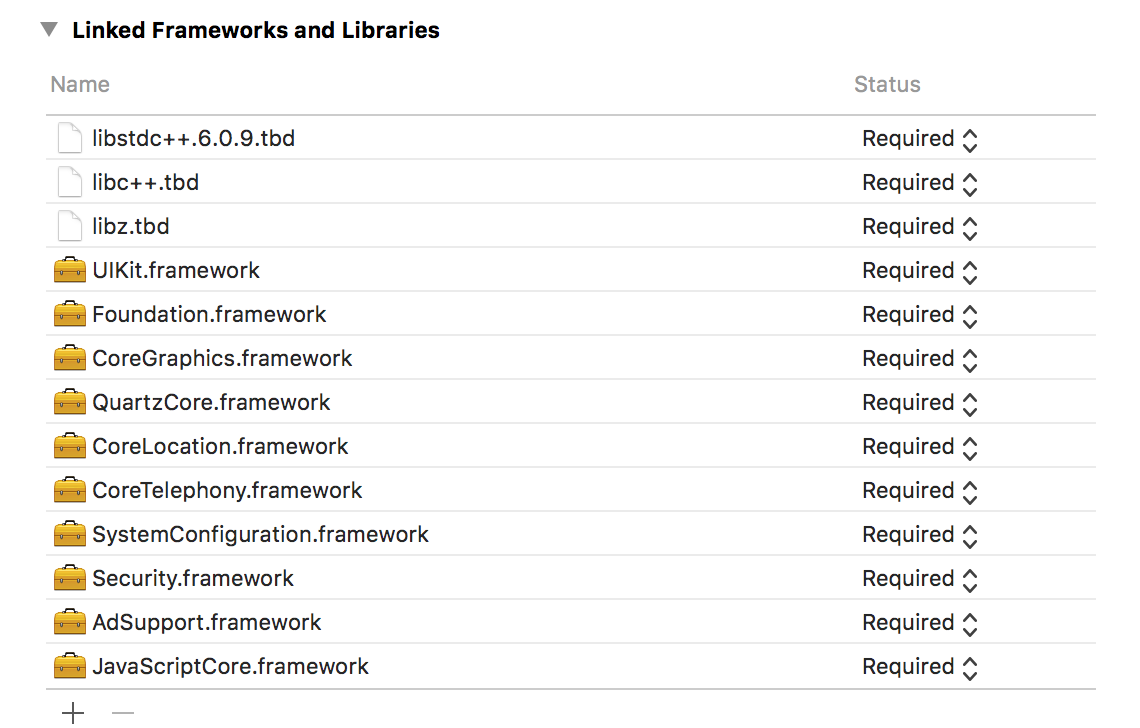Collapse the Linked Frameworks and Libraries section
Viewport: 1140px width, 728px height.
pos(49,29)
